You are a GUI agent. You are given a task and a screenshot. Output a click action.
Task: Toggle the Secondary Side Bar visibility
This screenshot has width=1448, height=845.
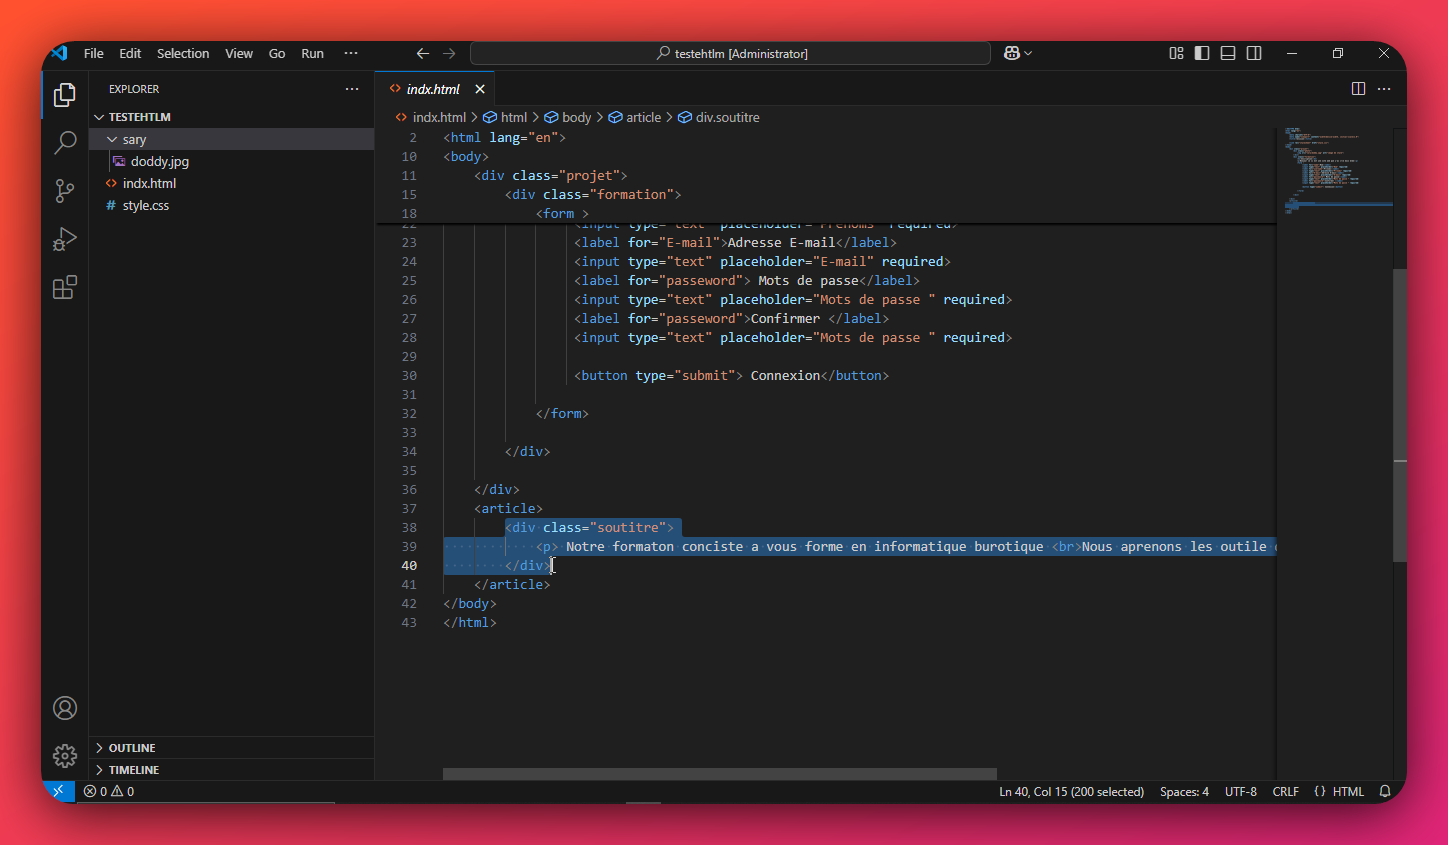[1254, 53]
